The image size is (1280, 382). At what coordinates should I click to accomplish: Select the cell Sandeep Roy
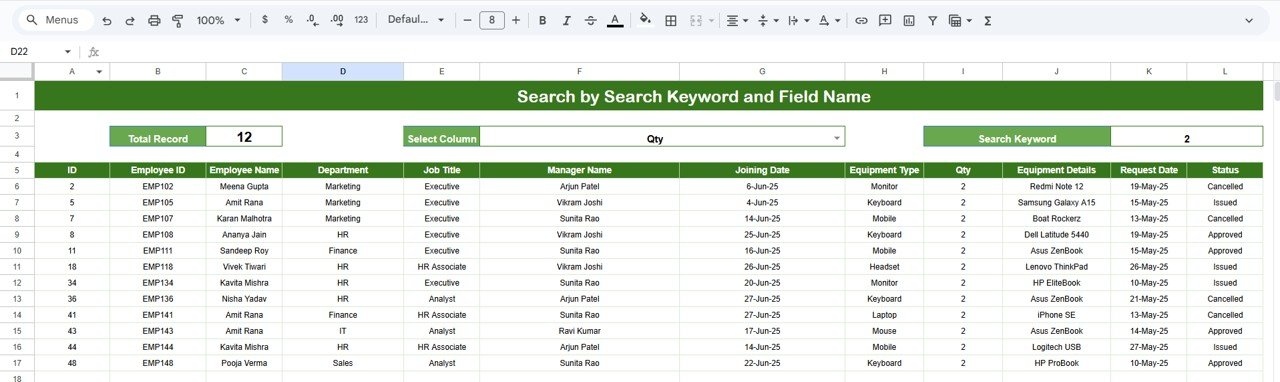point(244,250)
